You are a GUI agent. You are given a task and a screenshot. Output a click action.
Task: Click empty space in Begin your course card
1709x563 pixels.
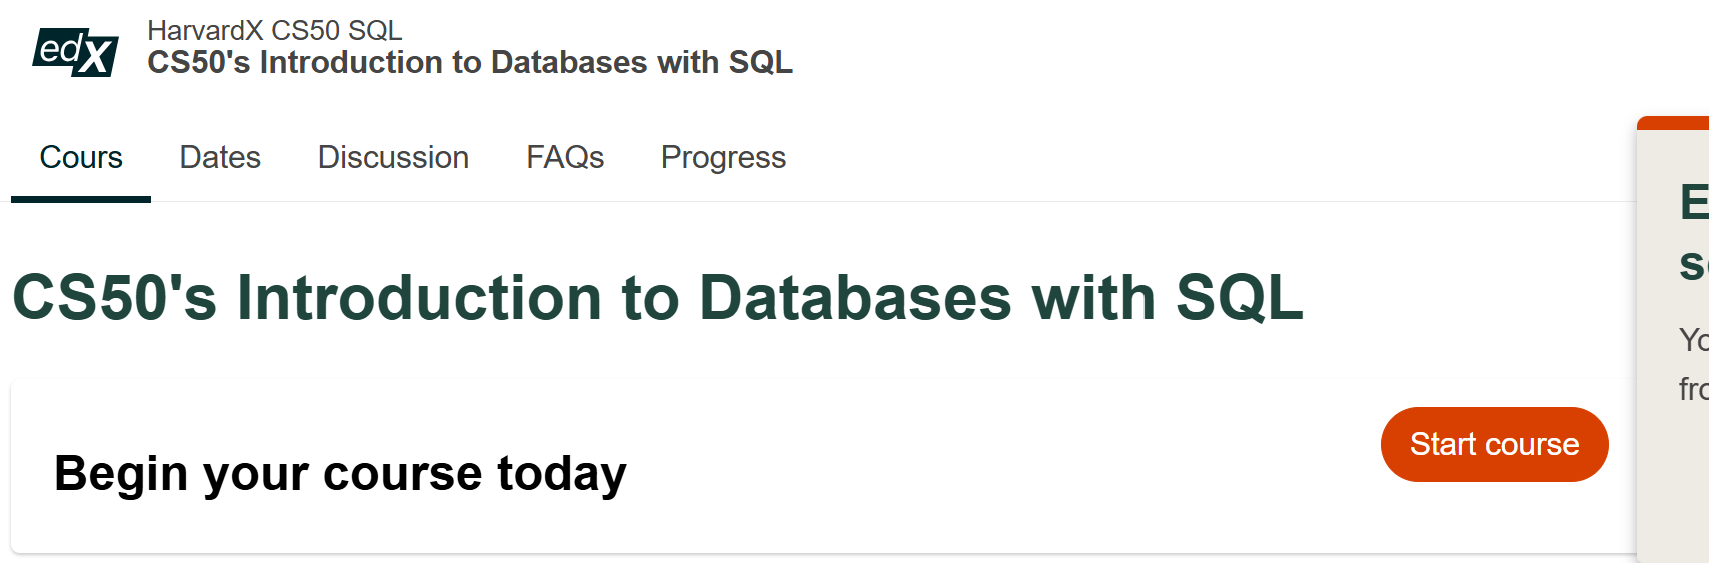pyautogui.click(x=1000, y=470)
